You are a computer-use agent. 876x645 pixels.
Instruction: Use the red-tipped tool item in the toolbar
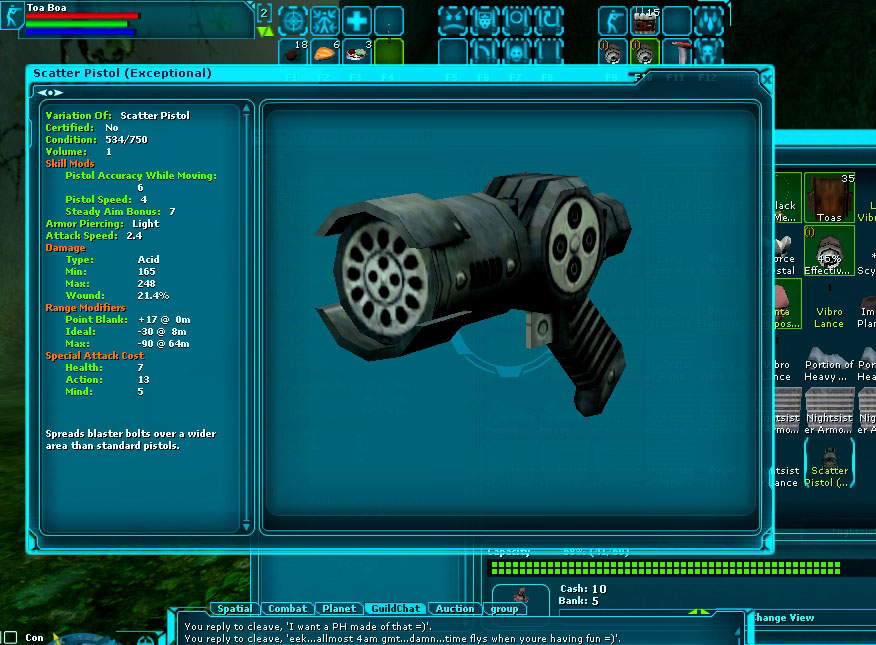pos(677,51)
